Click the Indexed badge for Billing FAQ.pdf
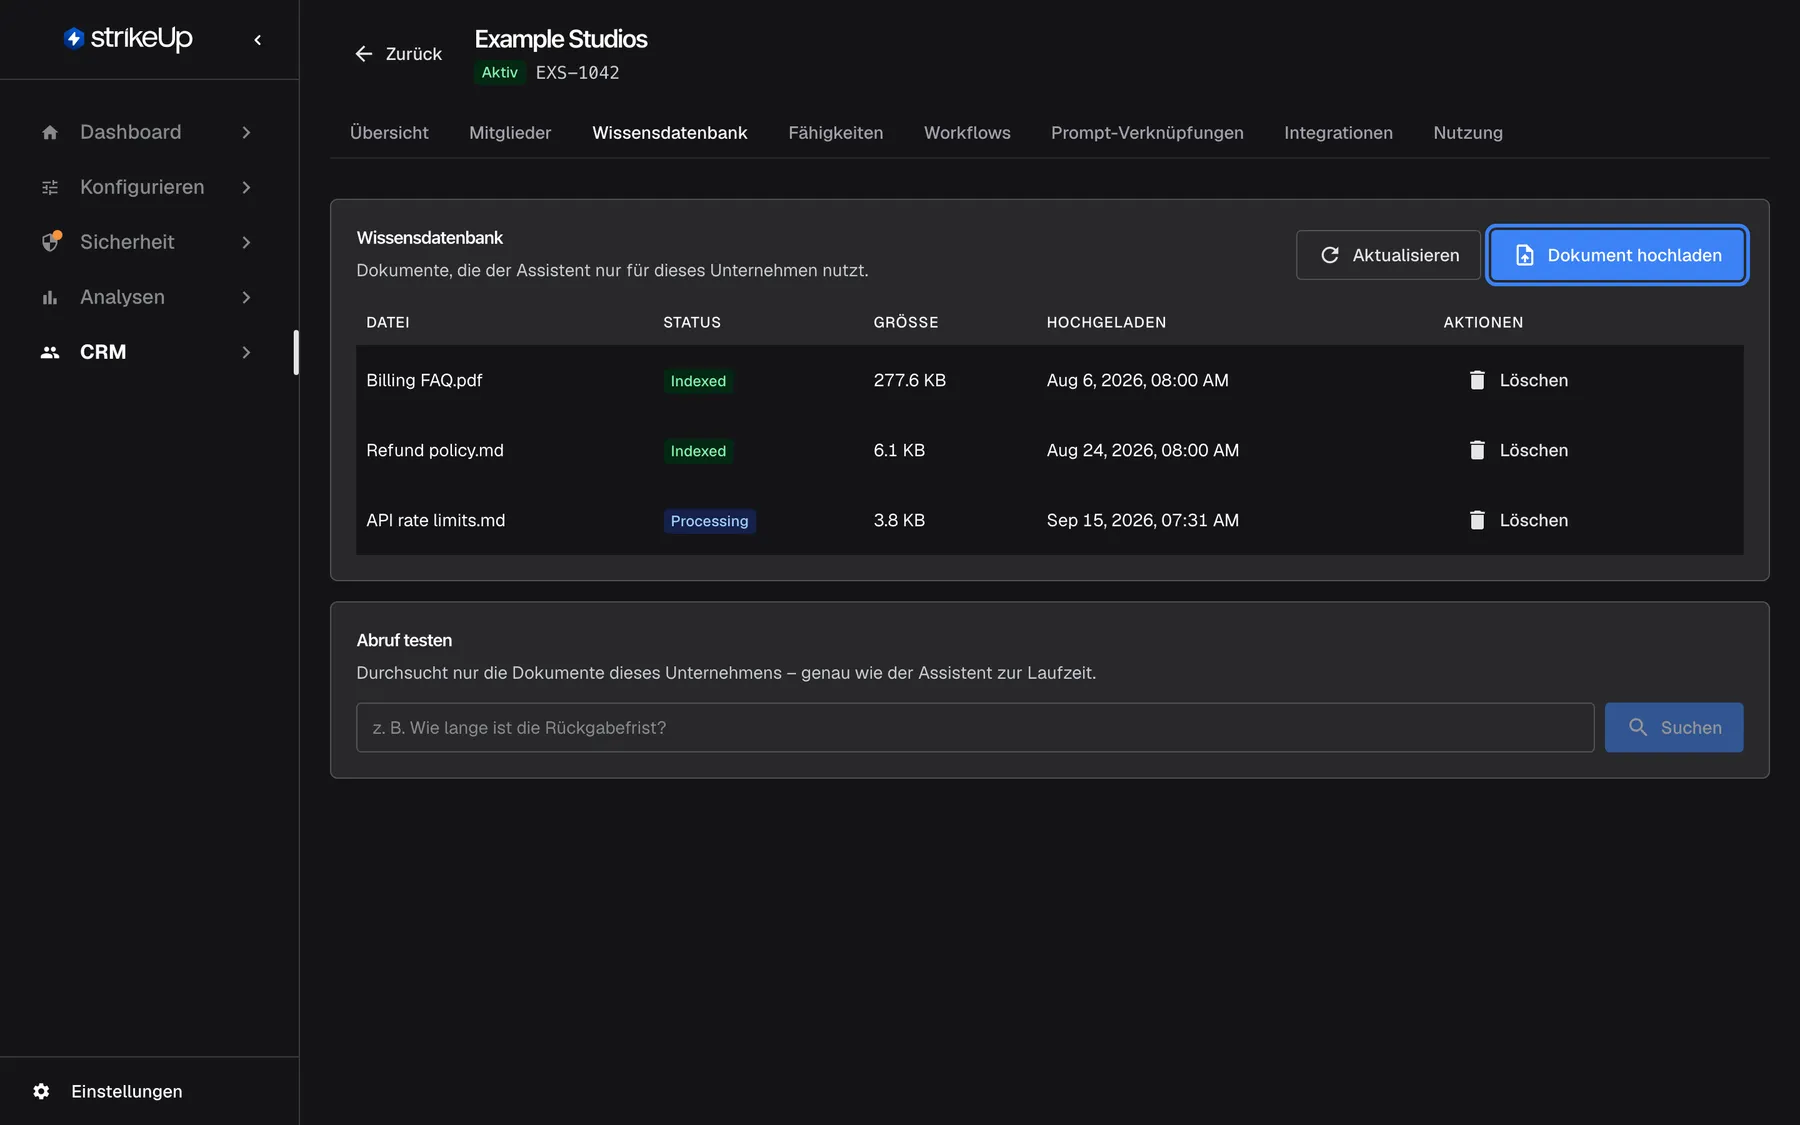Screen dimensions: 1800x1125 click(698, 381)
